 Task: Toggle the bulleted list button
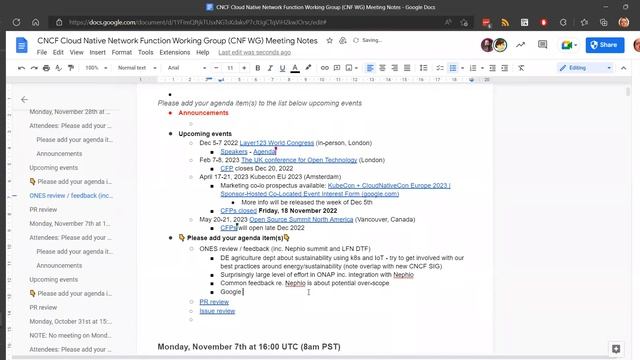tap(453, 68)
